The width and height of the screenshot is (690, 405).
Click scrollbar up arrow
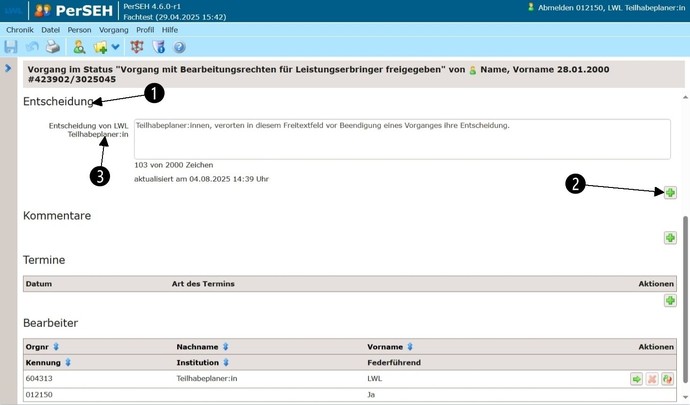point(685,97)
